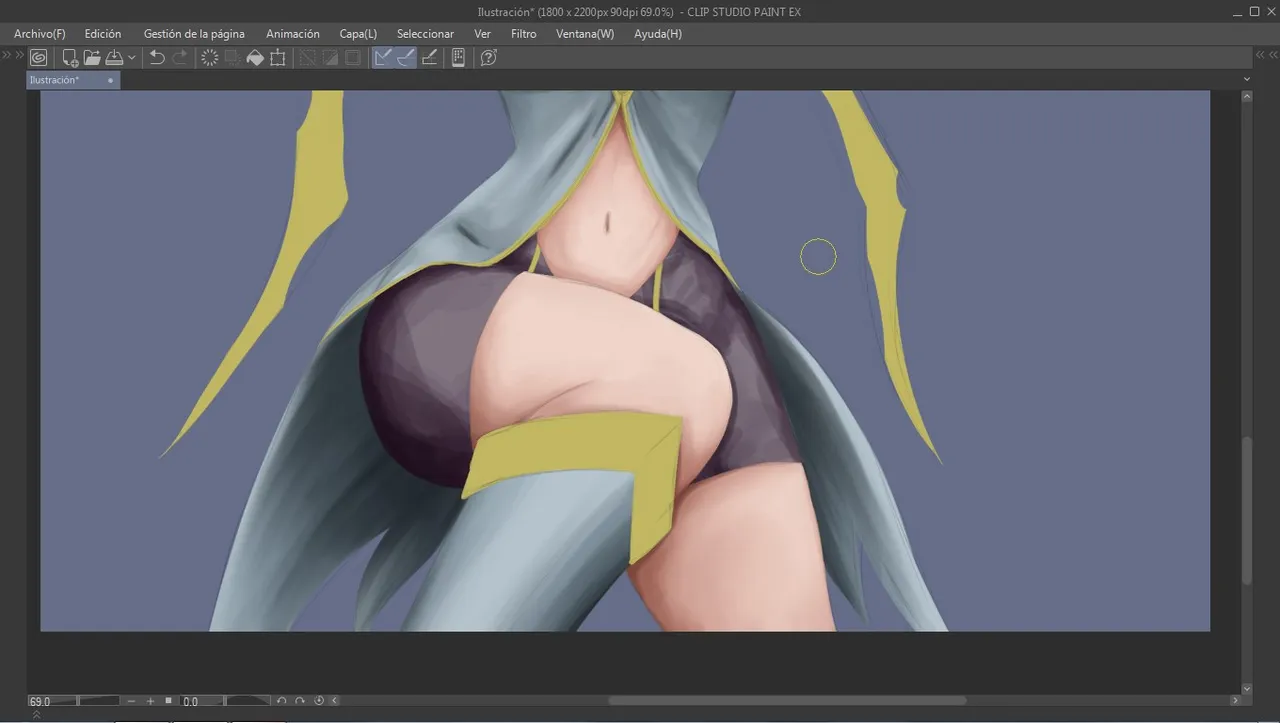
Task: Fill with the paint bucket icon
Action: coord(255,58)
